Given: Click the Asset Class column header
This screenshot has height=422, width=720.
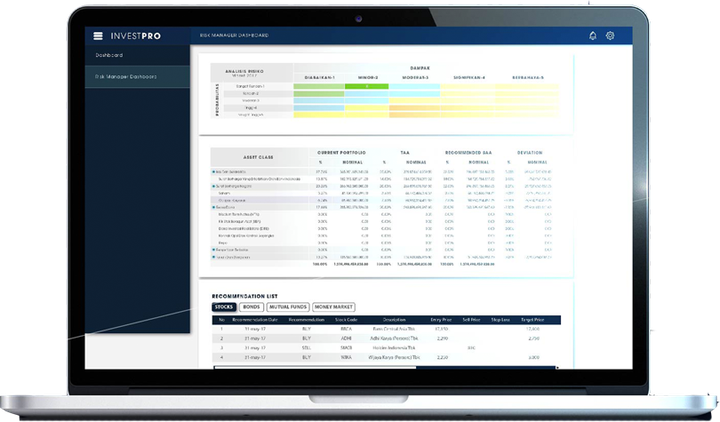Looking at the screenshot, I should [x=258, y=157].
